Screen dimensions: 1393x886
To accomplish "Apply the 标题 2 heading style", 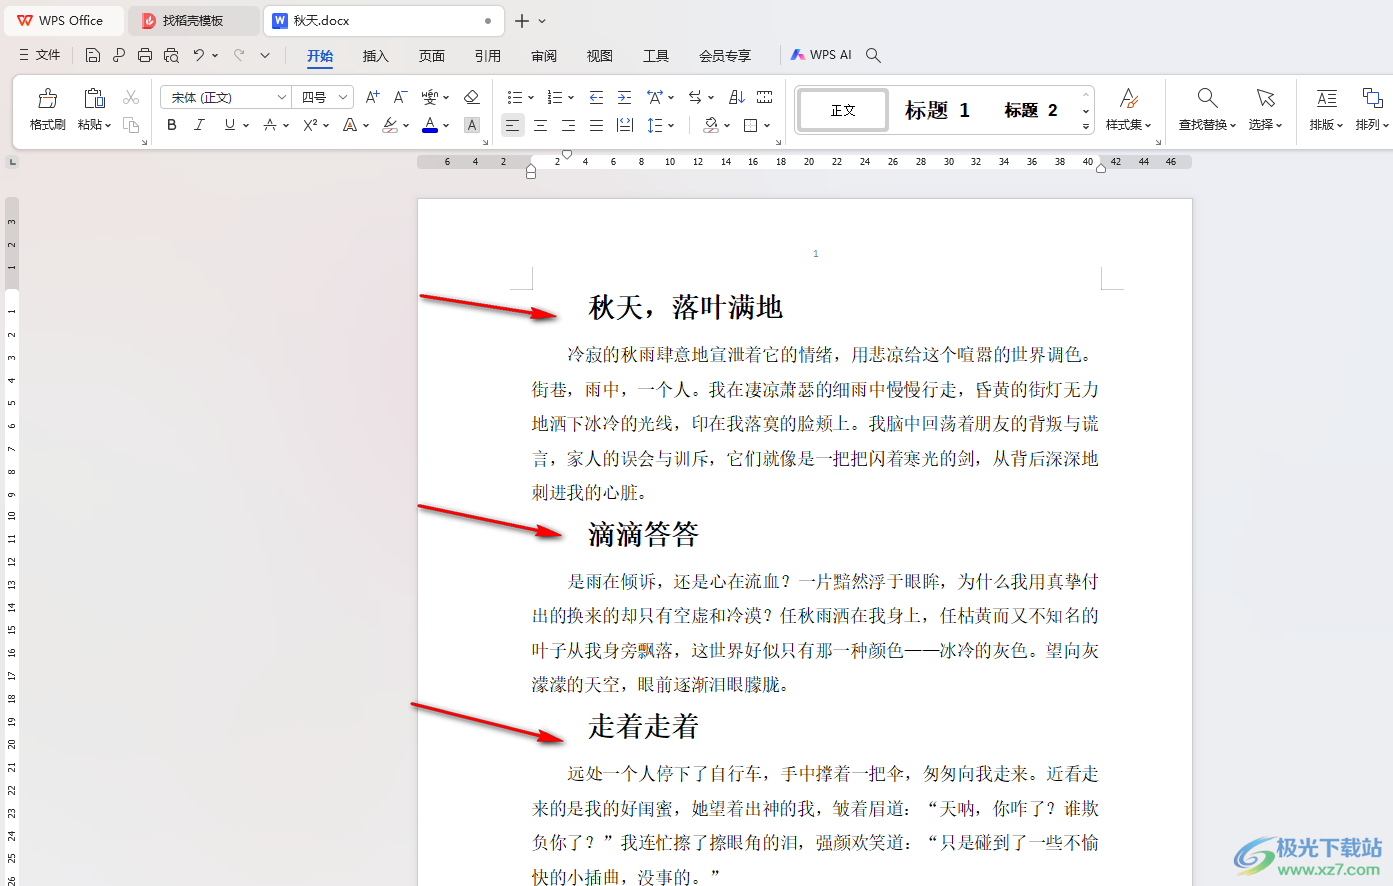I will 1031,110.
